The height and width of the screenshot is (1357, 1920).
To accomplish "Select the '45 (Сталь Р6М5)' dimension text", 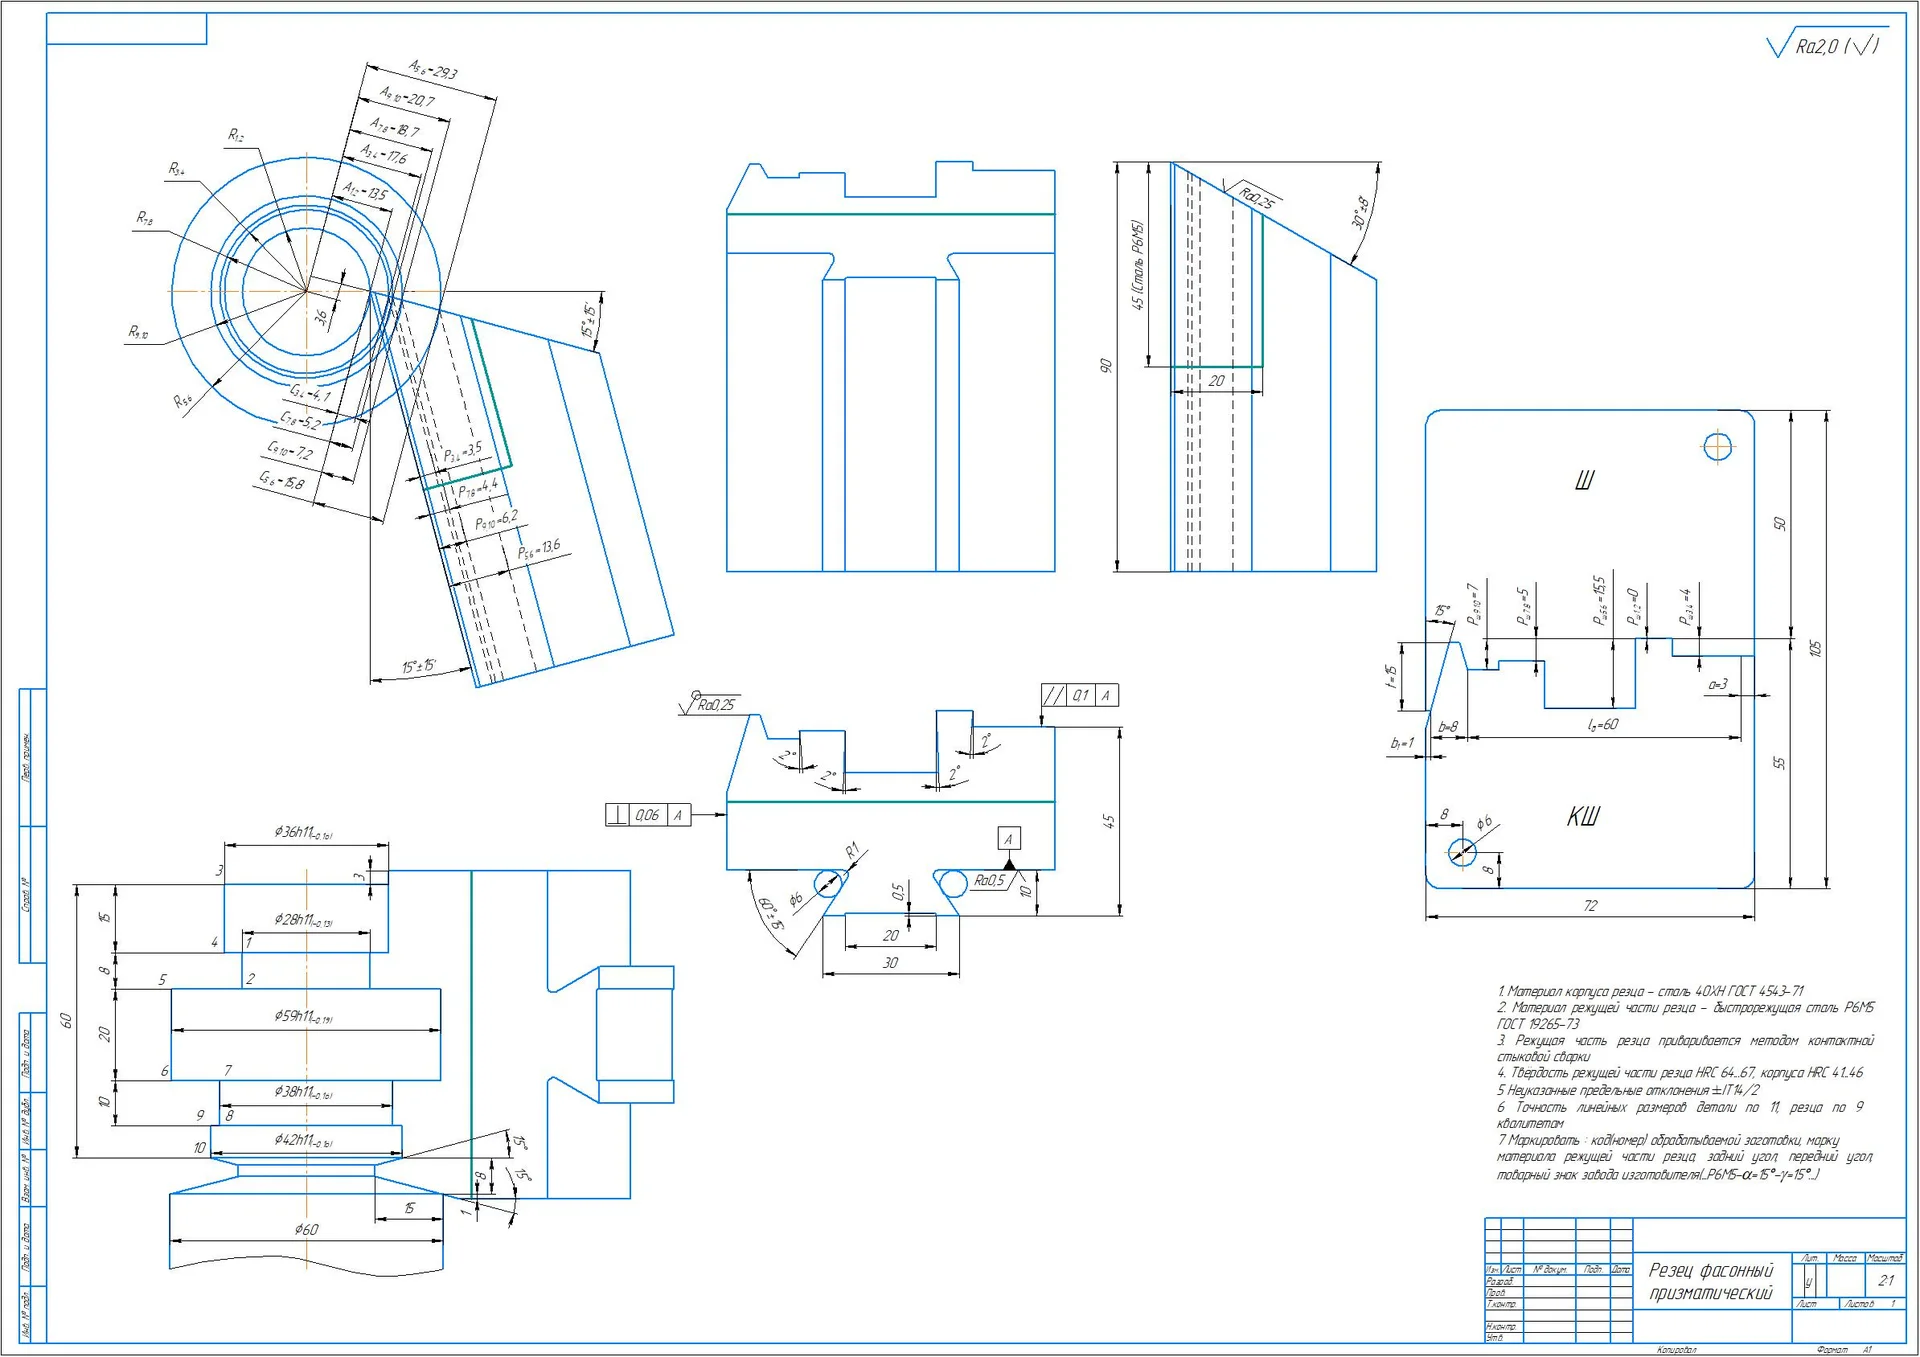I will click(x=1137, y=265).
